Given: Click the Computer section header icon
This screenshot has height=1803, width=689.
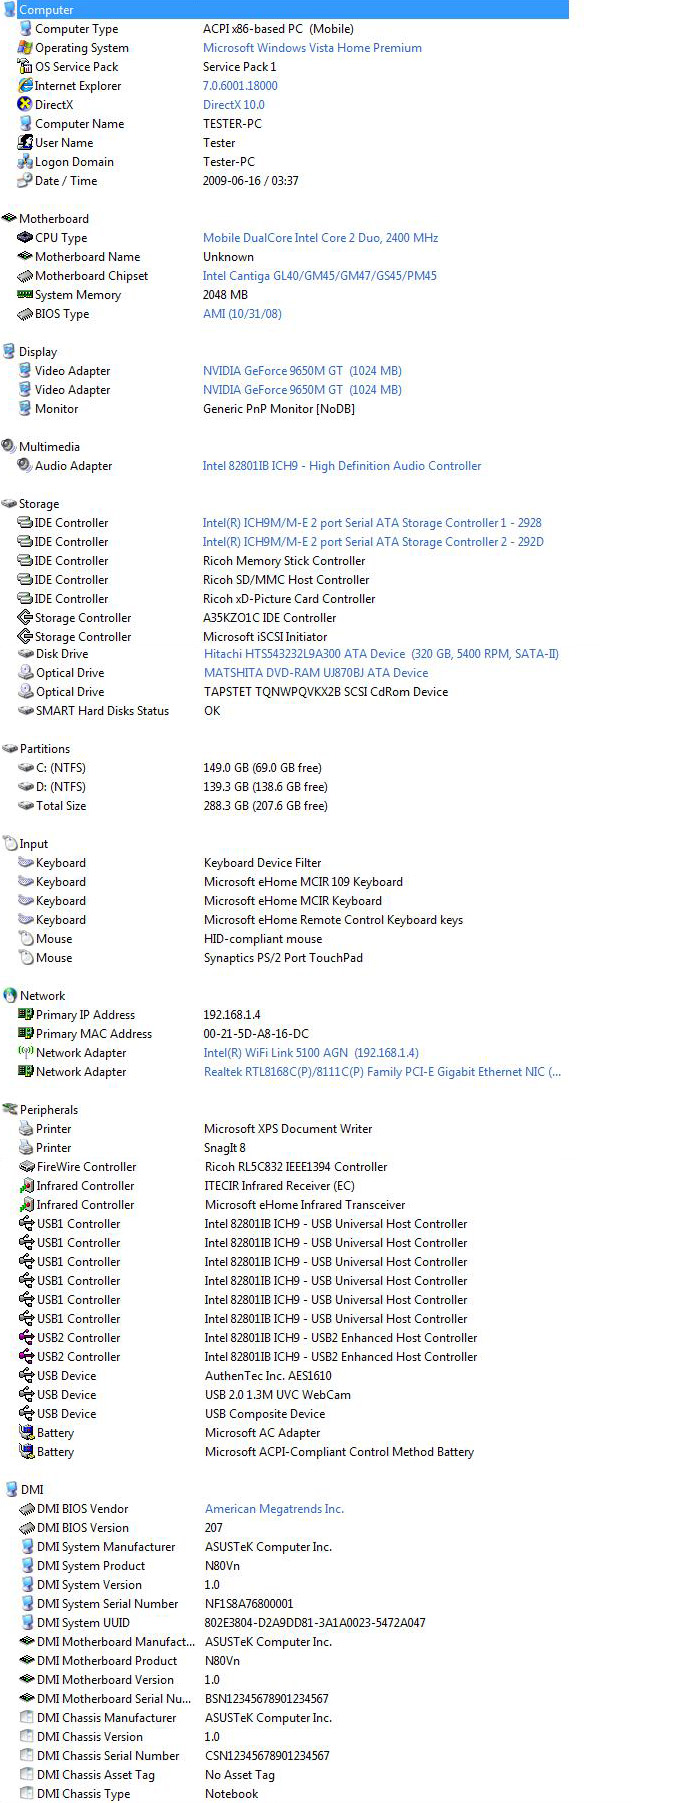Looking at the screenshot, I should [10, 9].
